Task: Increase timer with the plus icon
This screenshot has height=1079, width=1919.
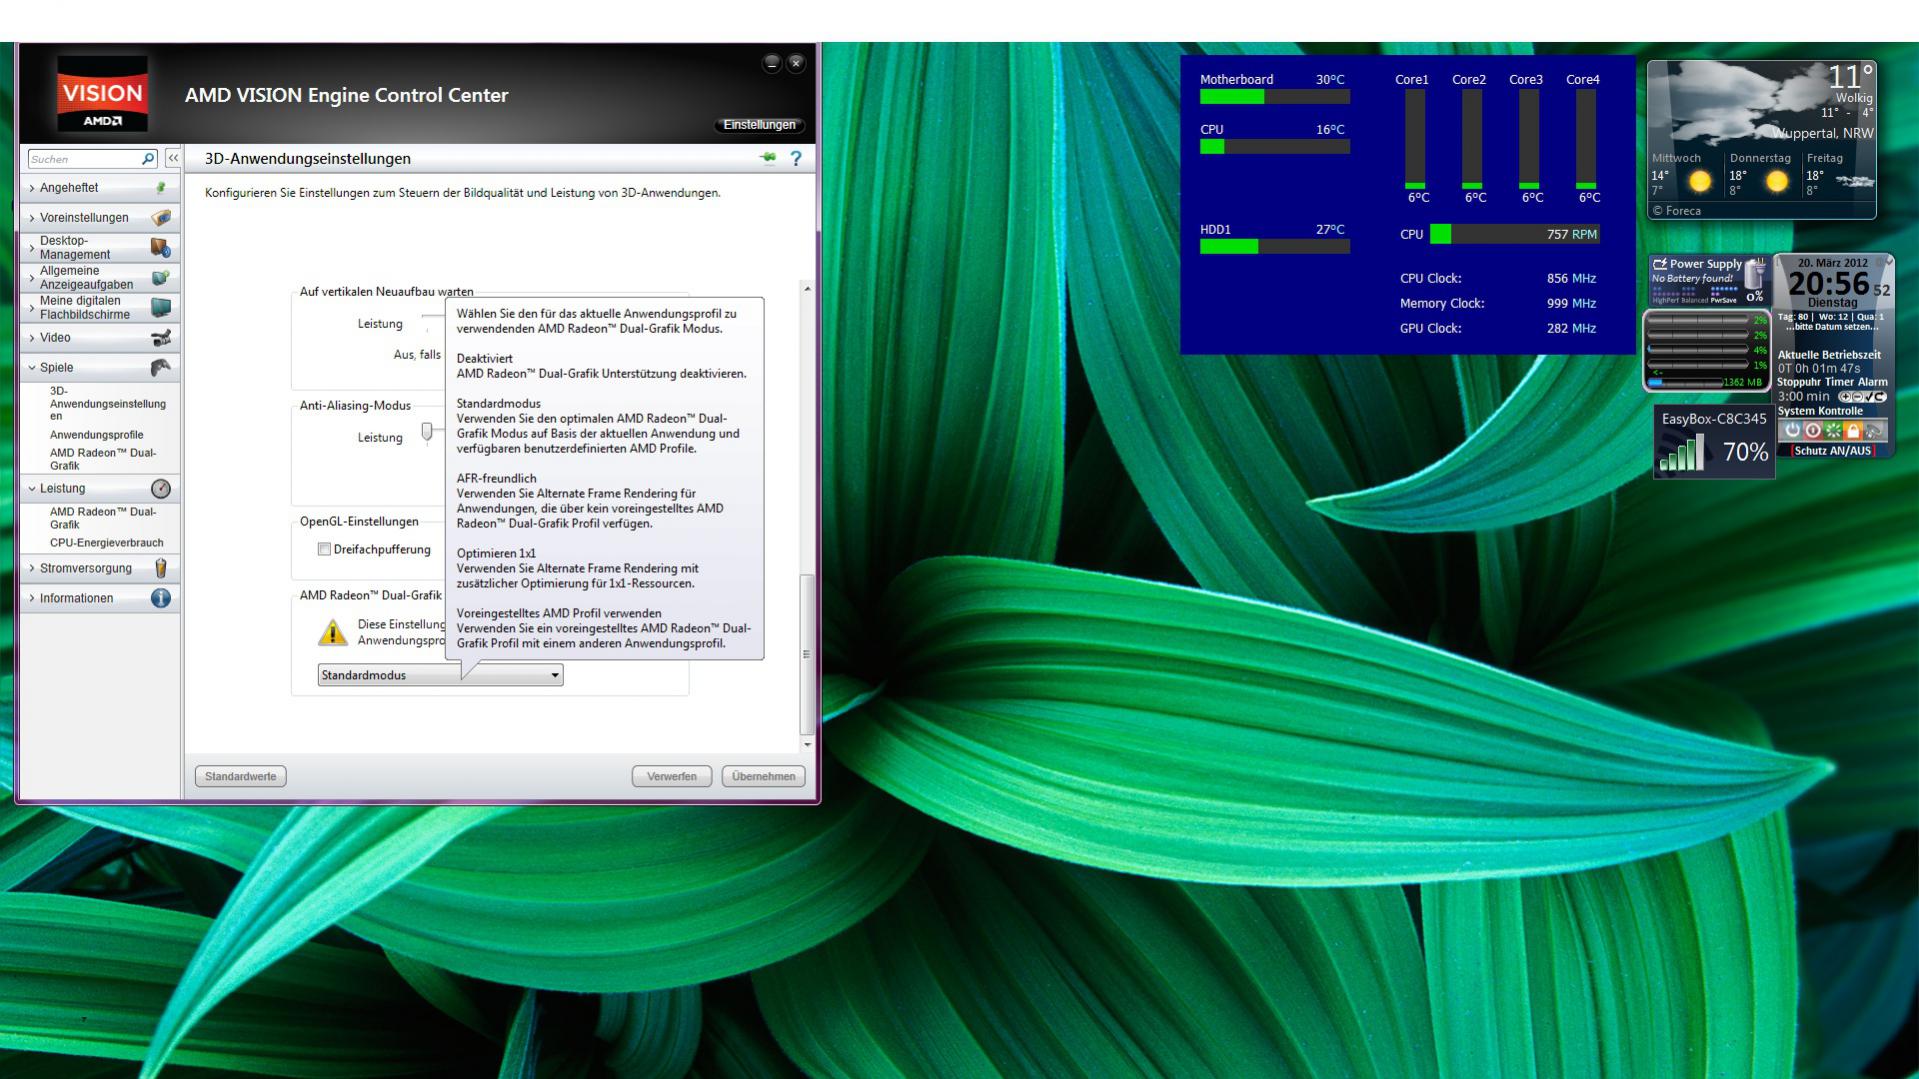Action: click(1845, 397)
